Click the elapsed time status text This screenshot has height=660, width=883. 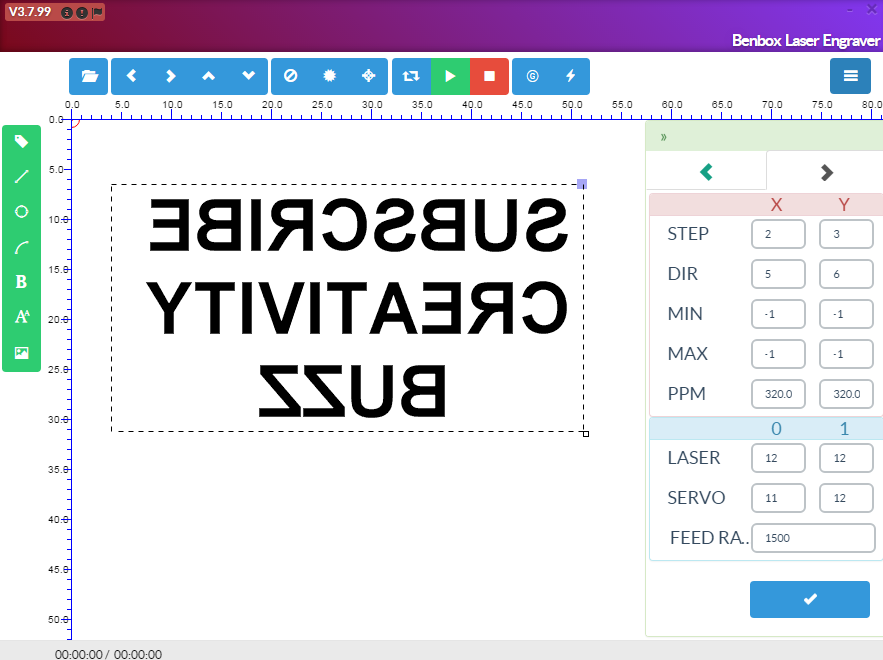[108, 654]
